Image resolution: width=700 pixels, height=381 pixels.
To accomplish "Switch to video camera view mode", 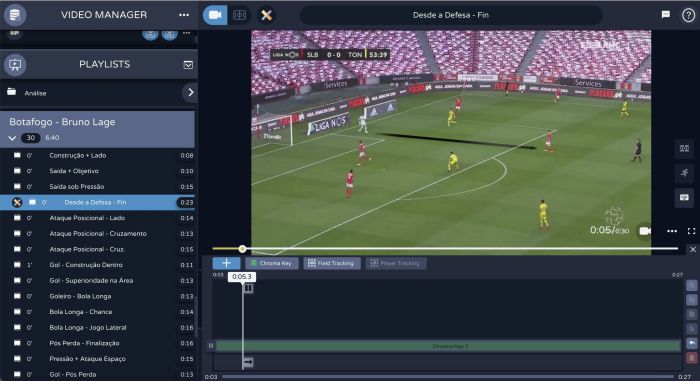I will click(215, 15).
